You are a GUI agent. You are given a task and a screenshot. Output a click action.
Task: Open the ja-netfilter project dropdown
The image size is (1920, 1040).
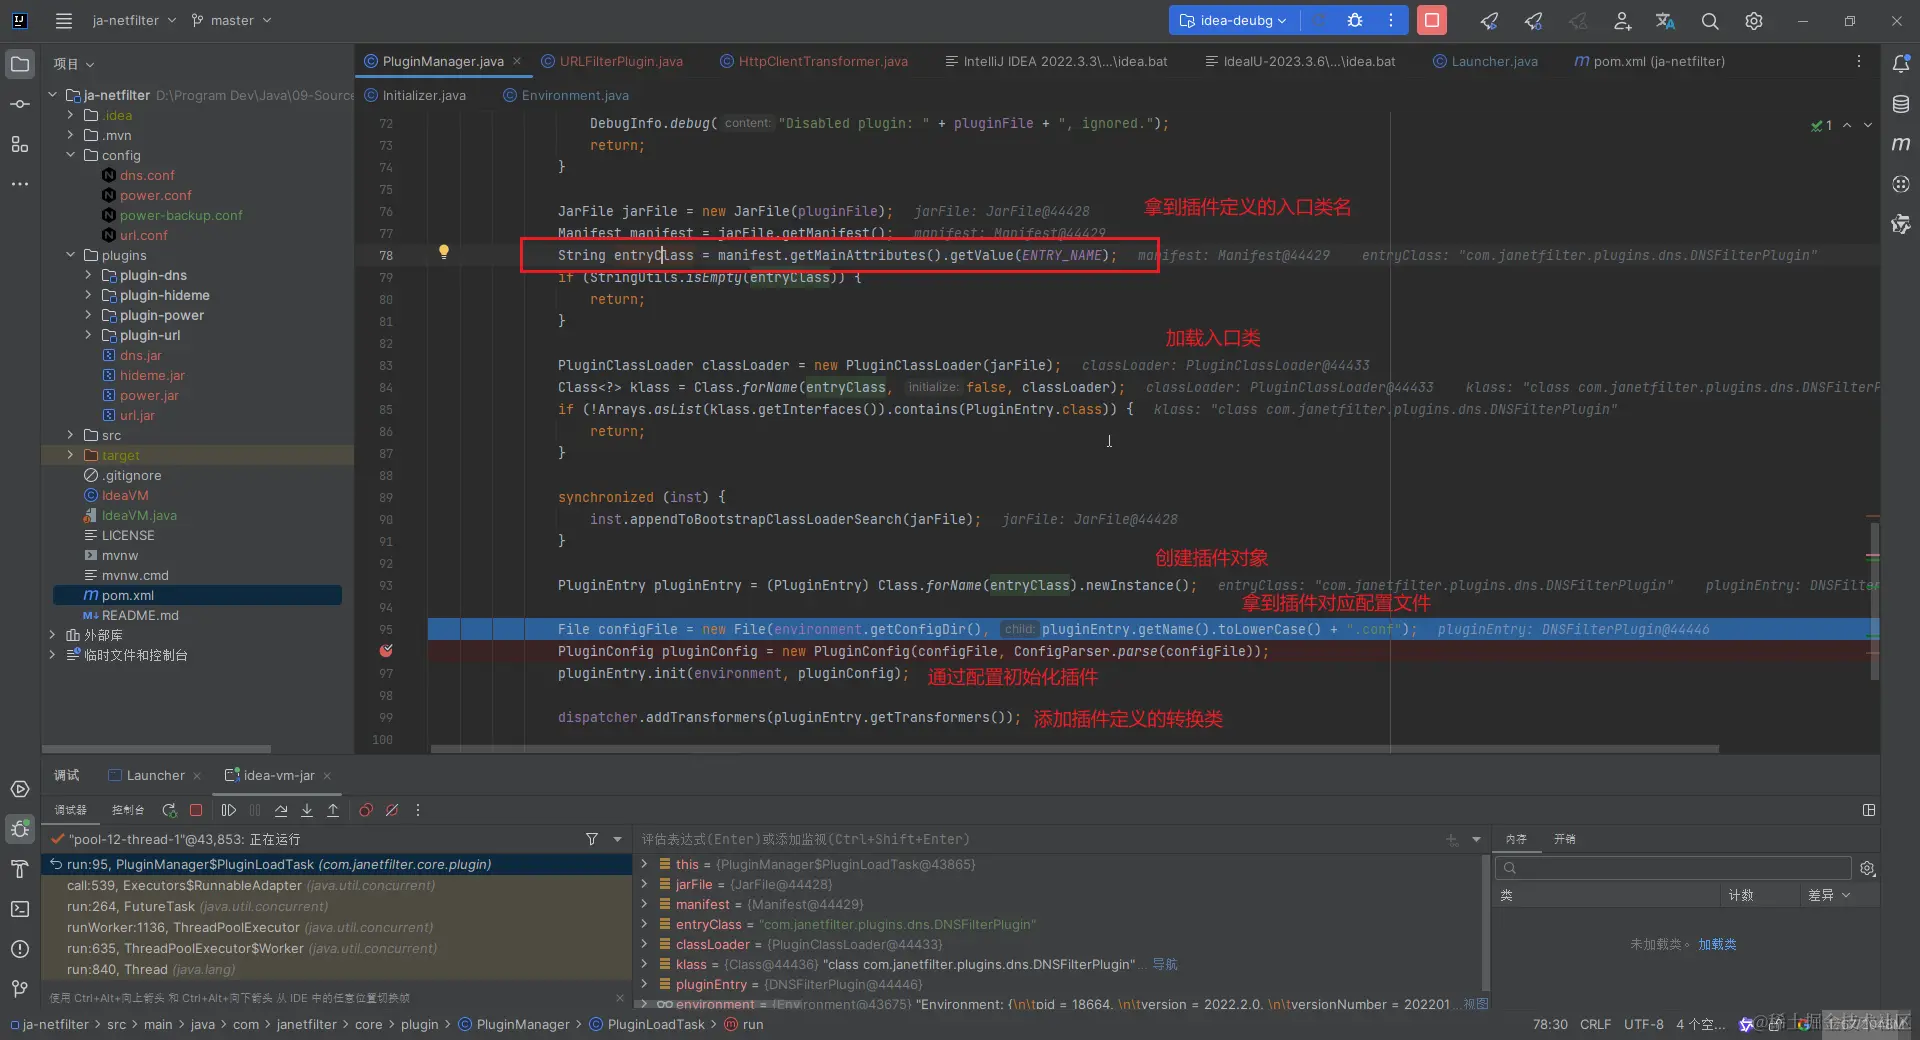pyautogui.click(x=134, y=20)
